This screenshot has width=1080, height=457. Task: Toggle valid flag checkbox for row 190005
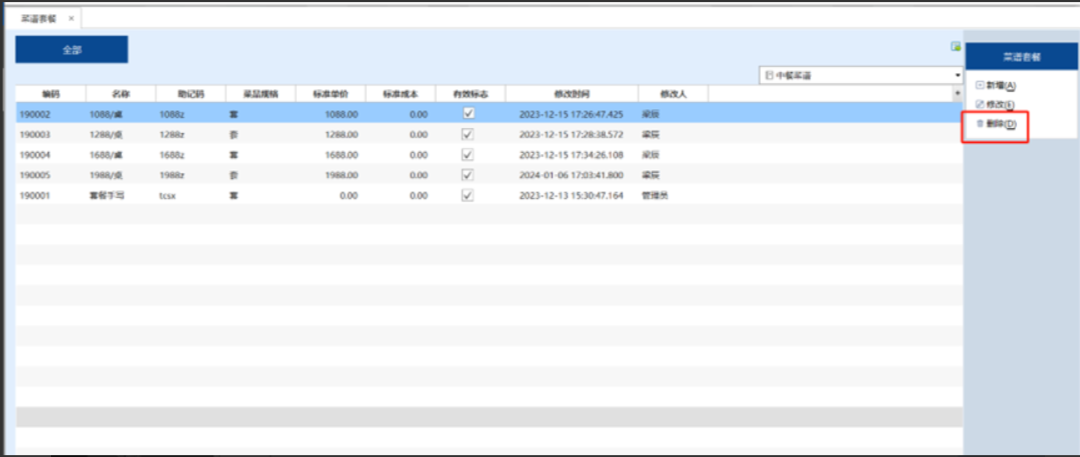pyautogui.click(x=468, y=175)
